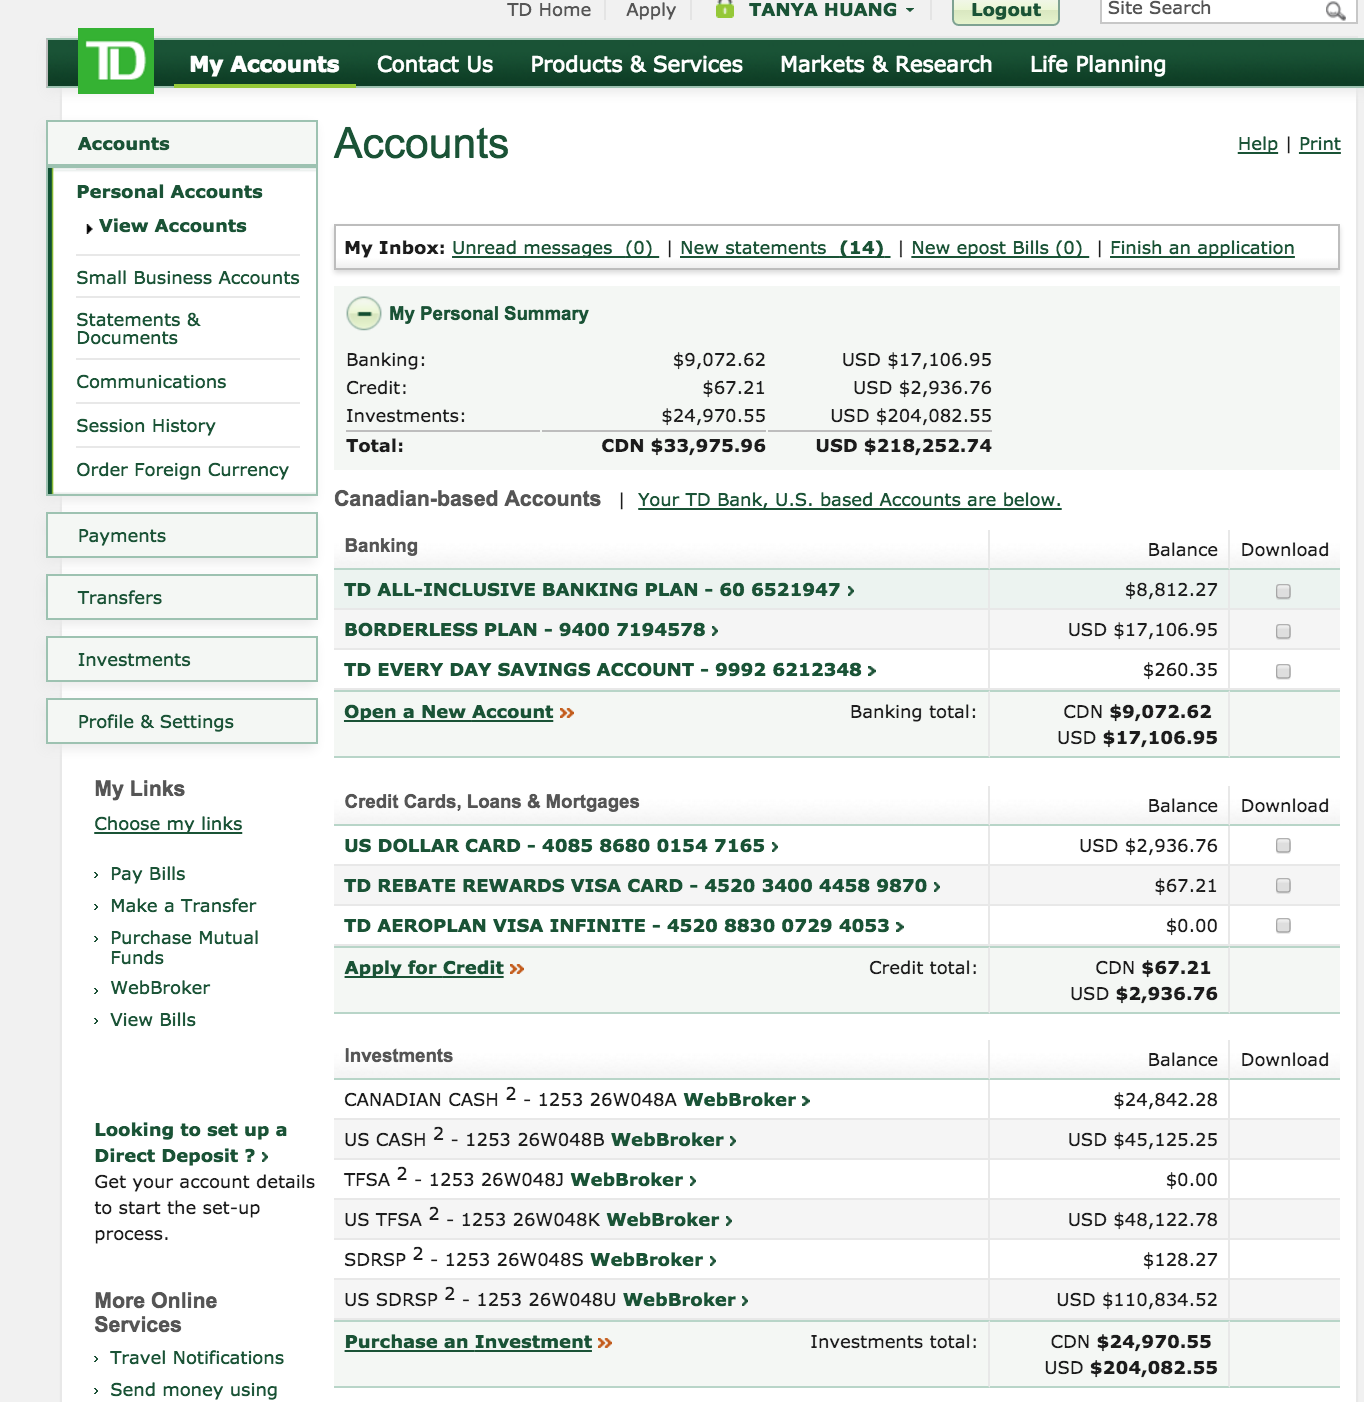The height and width of the screenshot is (1402, 1364).
Task: Click the triangle marker beside View Accounts
Action: (x=89, y=228)
